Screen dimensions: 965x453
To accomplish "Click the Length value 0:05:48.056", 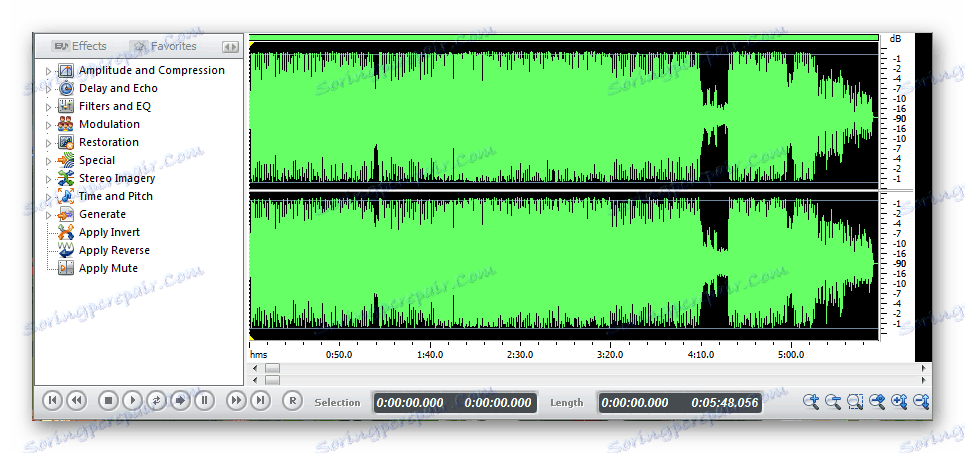I will pyautogui.click(x=725, y=403).
